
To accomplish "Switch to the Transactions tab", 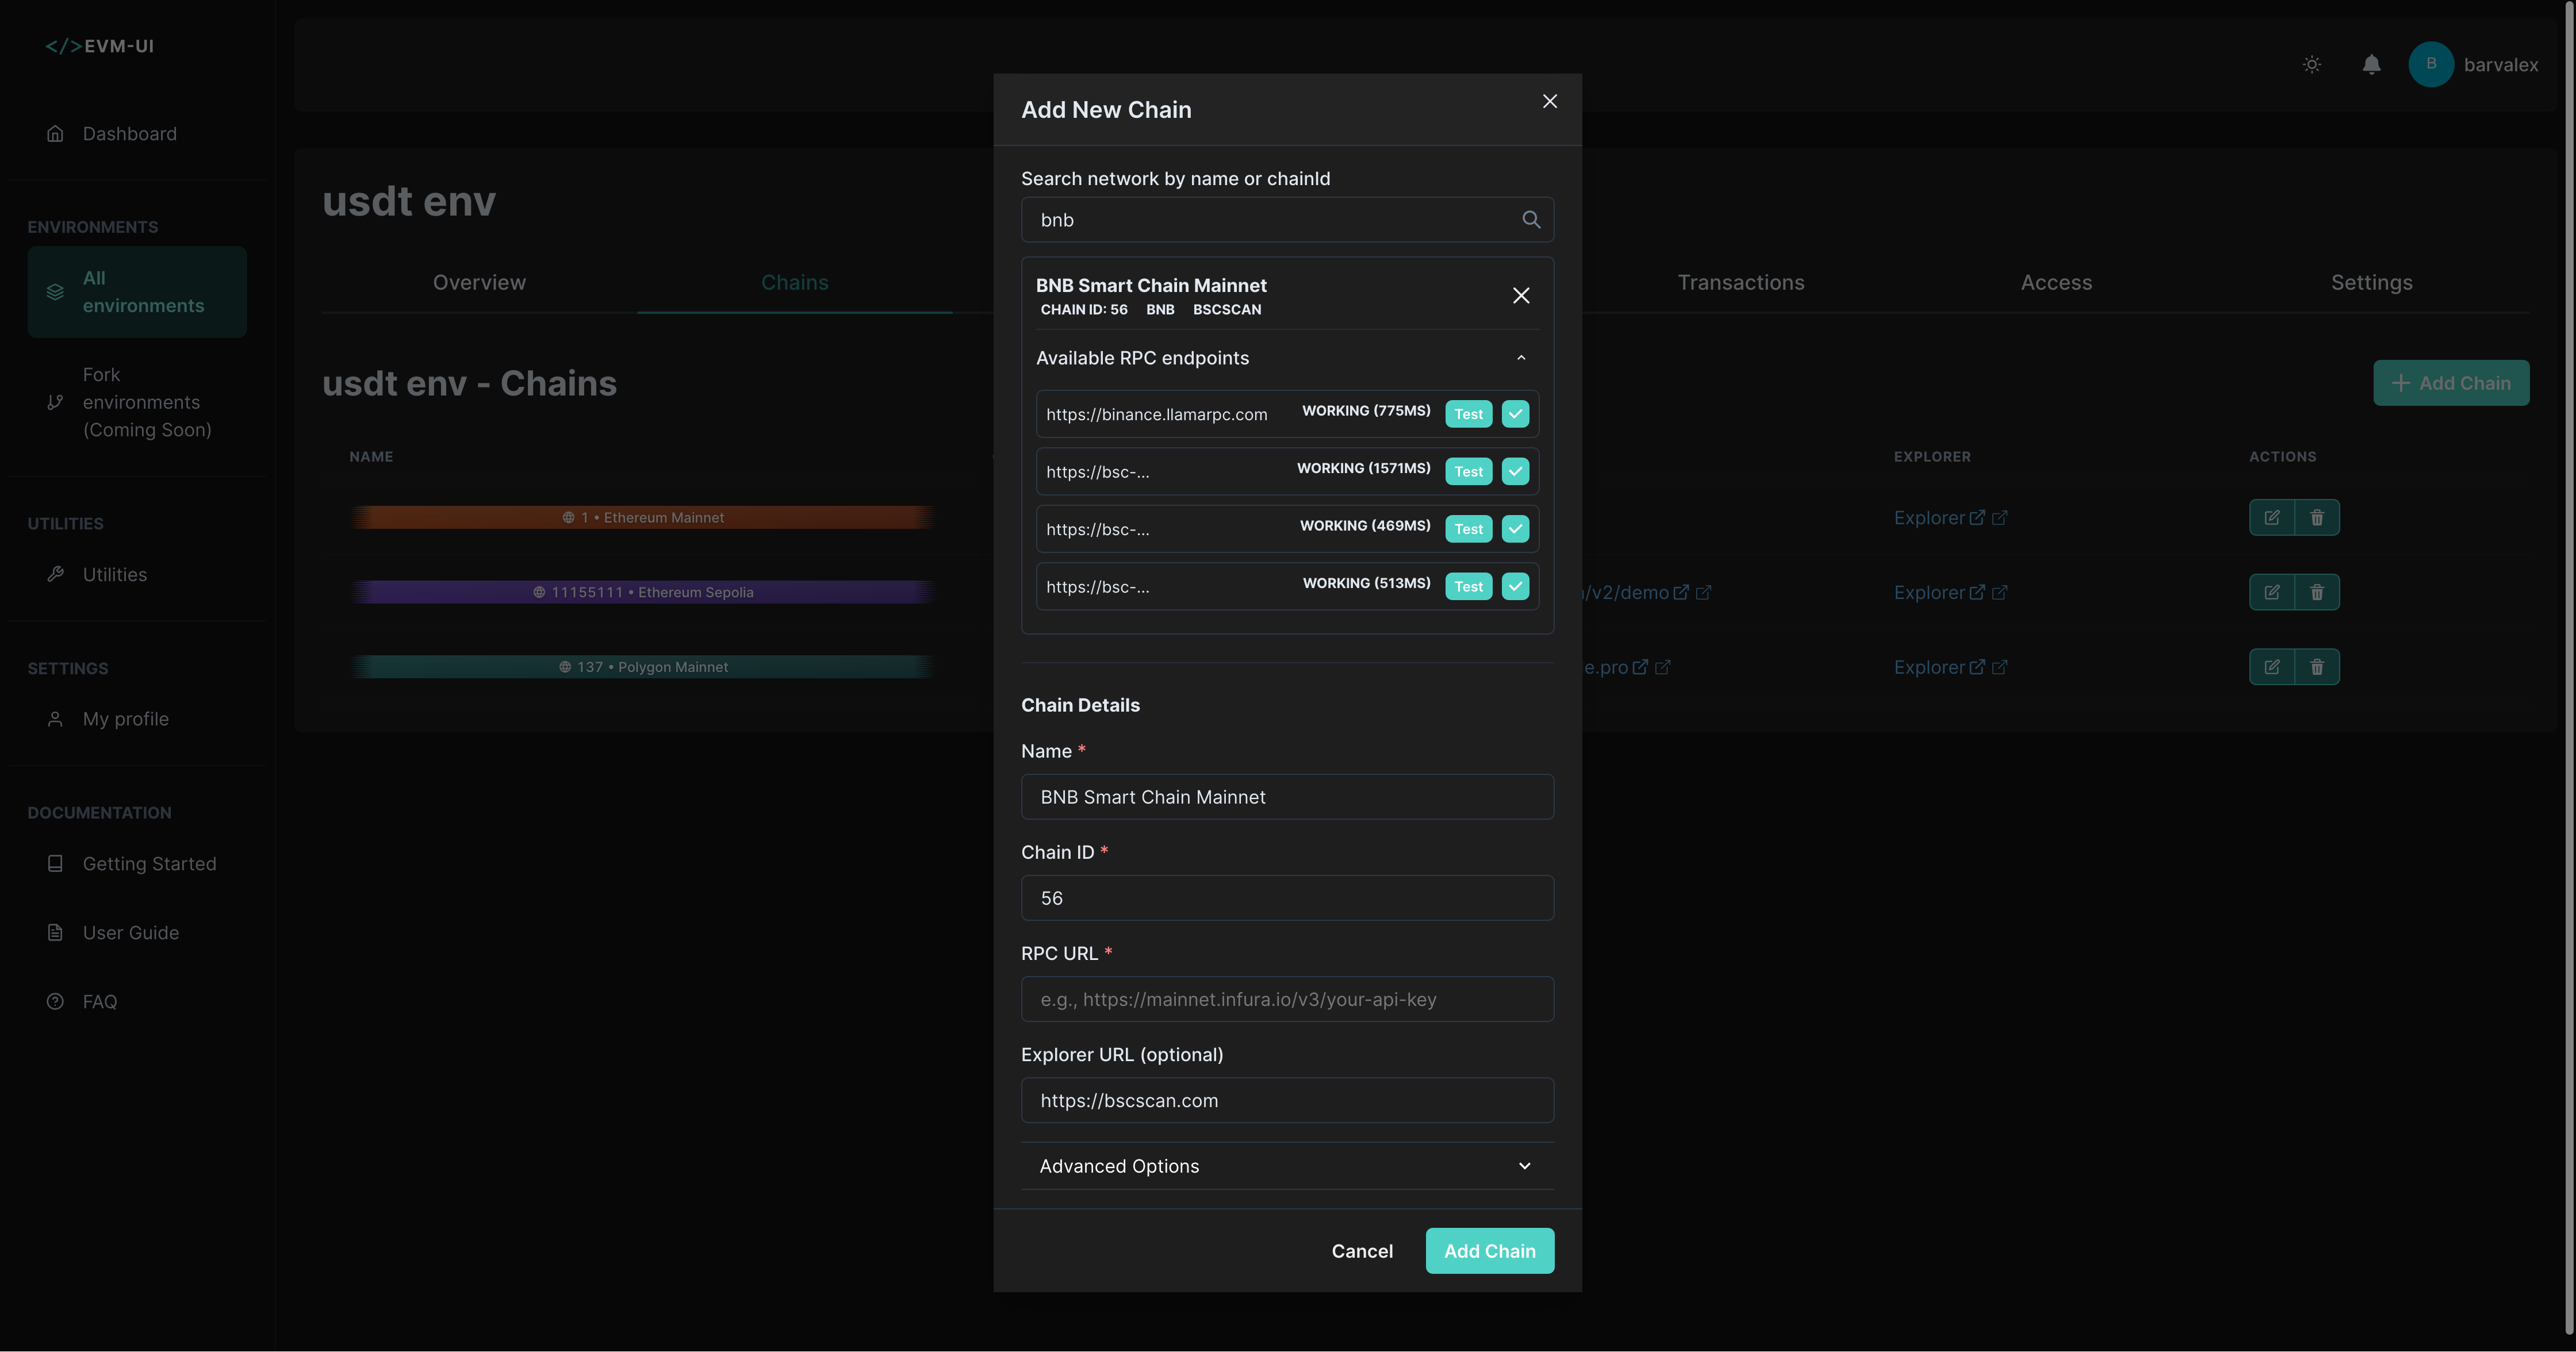I will click(x=1740, y=283).
